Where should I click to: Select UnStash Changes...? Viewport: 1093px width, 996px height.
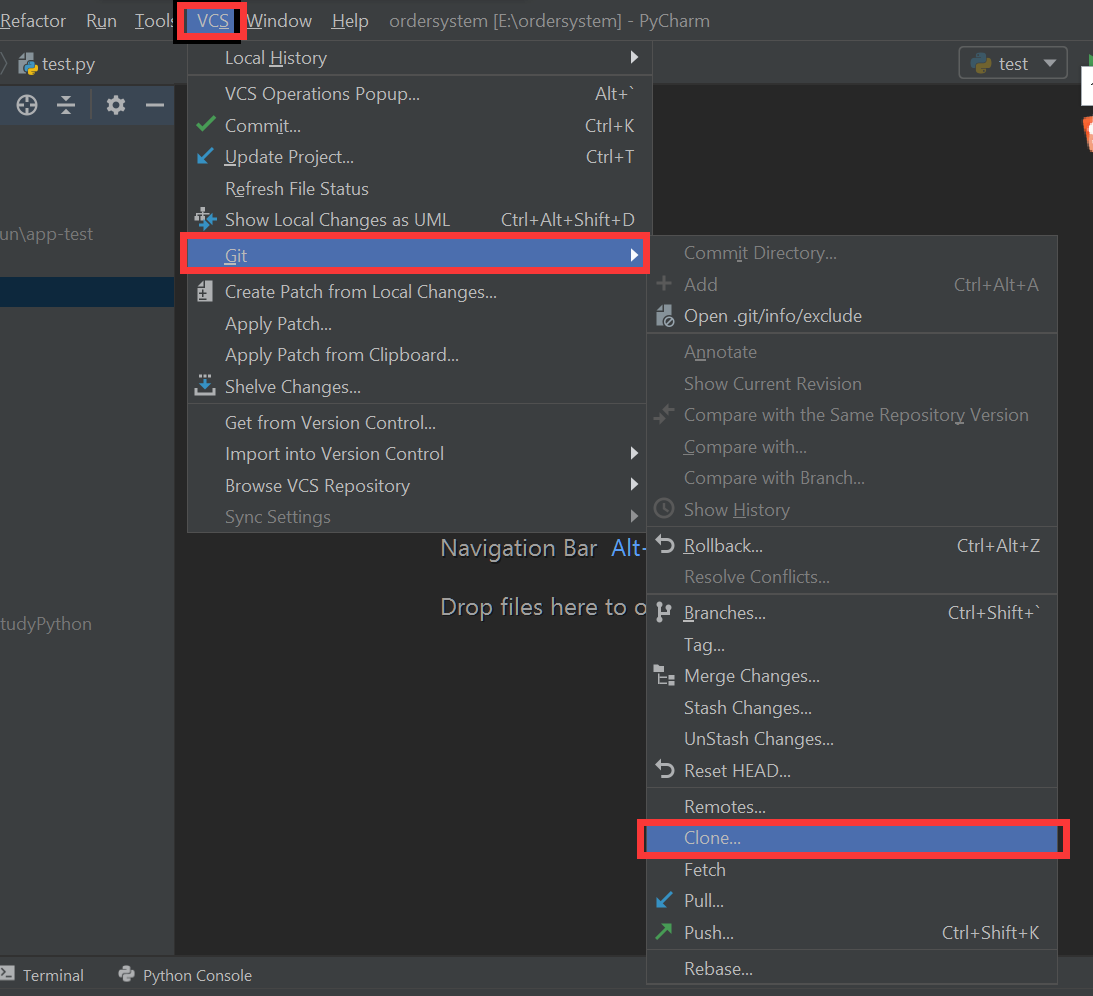point(852,739)
